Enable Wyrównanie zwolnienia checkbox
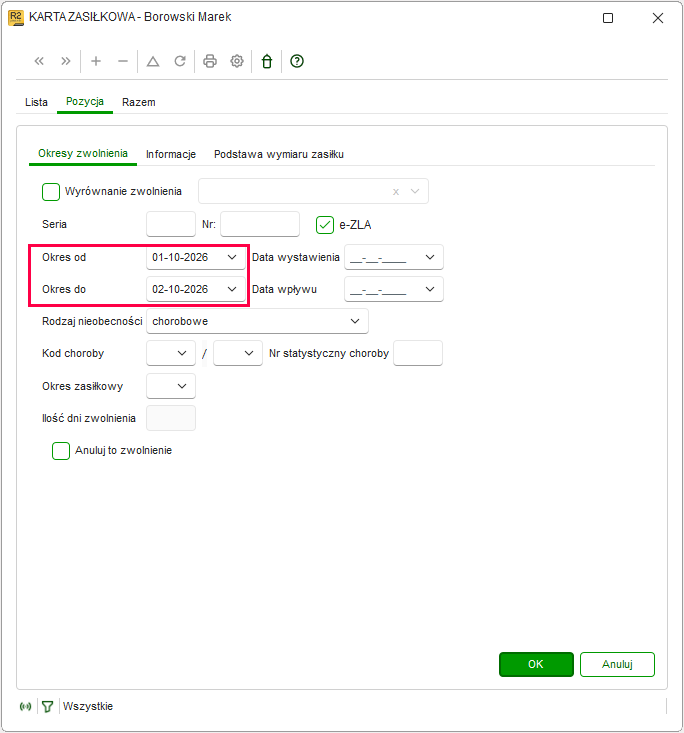The width and height of the screenshot is (684, 733). point(51,192)
